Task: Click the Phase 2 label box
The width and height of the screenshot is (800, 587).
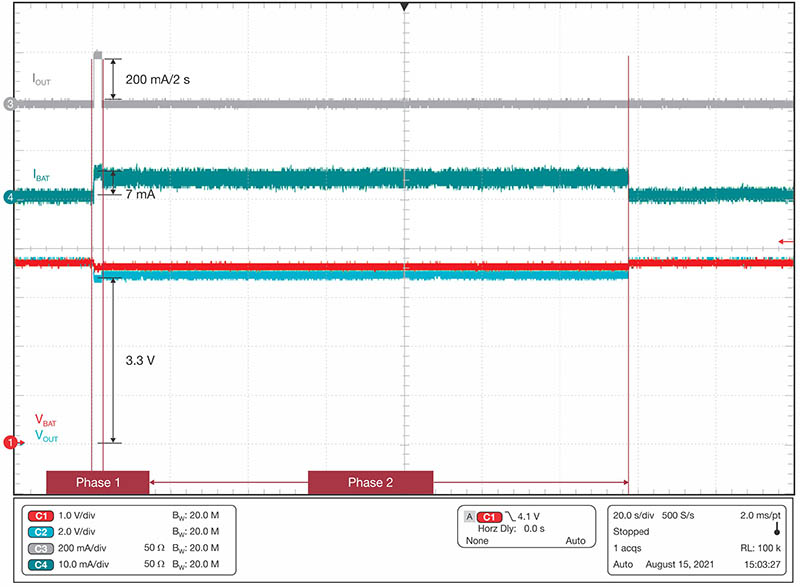Action: 370,483
